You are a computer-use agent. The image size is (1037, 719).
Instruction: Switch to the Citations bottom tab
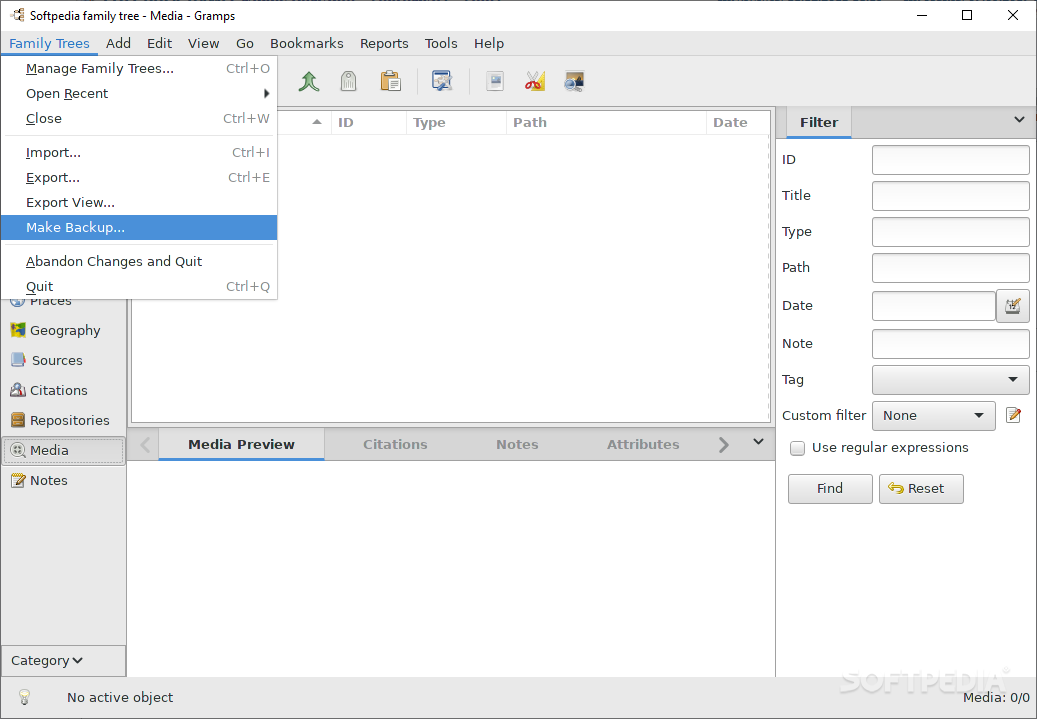[395, 444]
